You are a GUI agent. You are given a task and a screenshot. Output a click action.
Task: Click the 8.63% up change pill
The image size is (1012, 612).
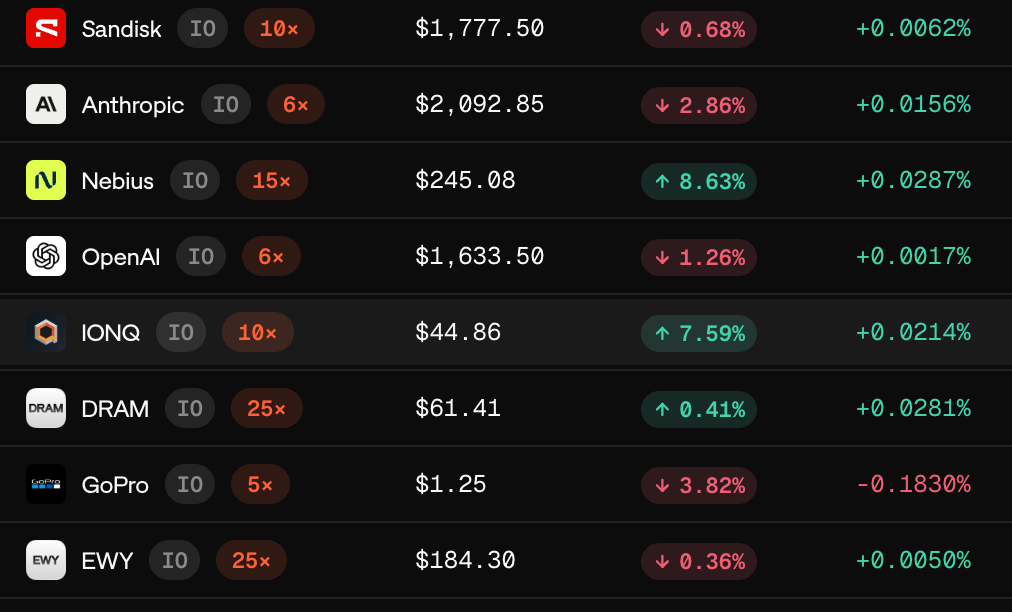coord(699,181)
